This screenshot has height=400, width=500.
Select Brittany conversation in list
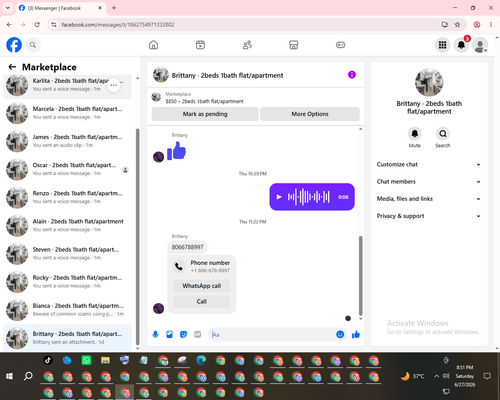67,338
